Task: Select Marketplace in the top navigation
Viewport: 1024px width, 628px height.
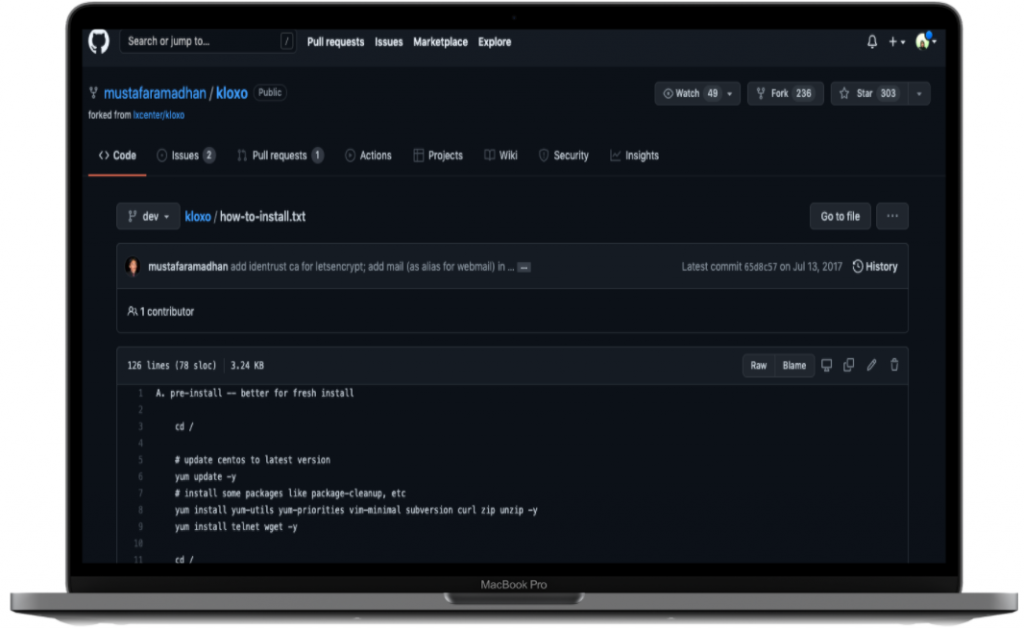Action: pyautogui.click(x=440, y=41)
